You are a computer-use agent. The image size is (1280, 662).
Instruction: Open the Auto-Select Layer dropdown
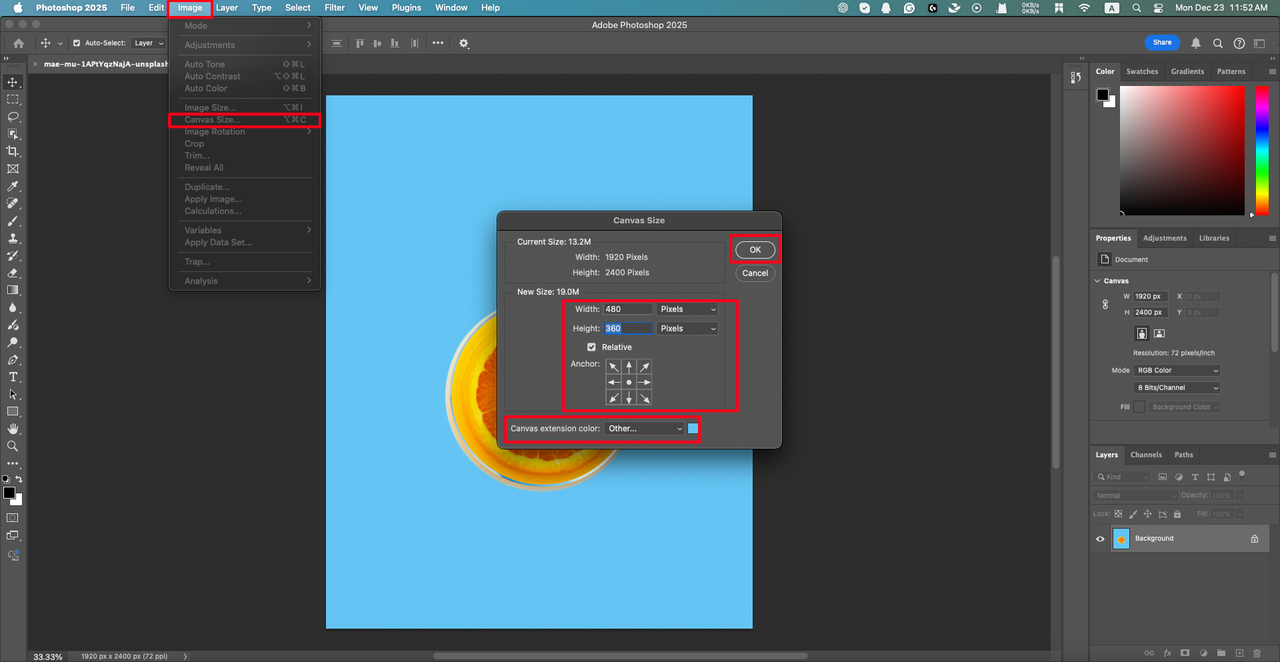[149, 43]
